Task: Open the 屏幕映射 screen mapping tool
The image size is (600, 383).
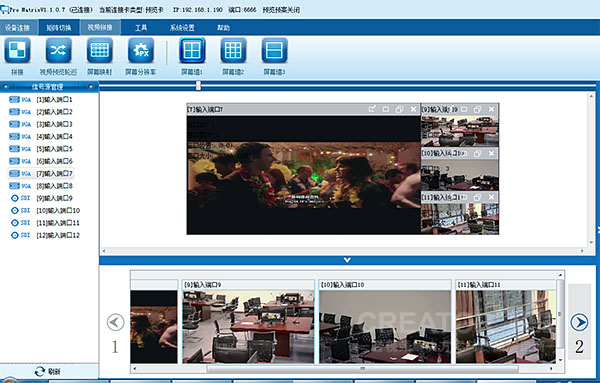Action: click(99, 50)
